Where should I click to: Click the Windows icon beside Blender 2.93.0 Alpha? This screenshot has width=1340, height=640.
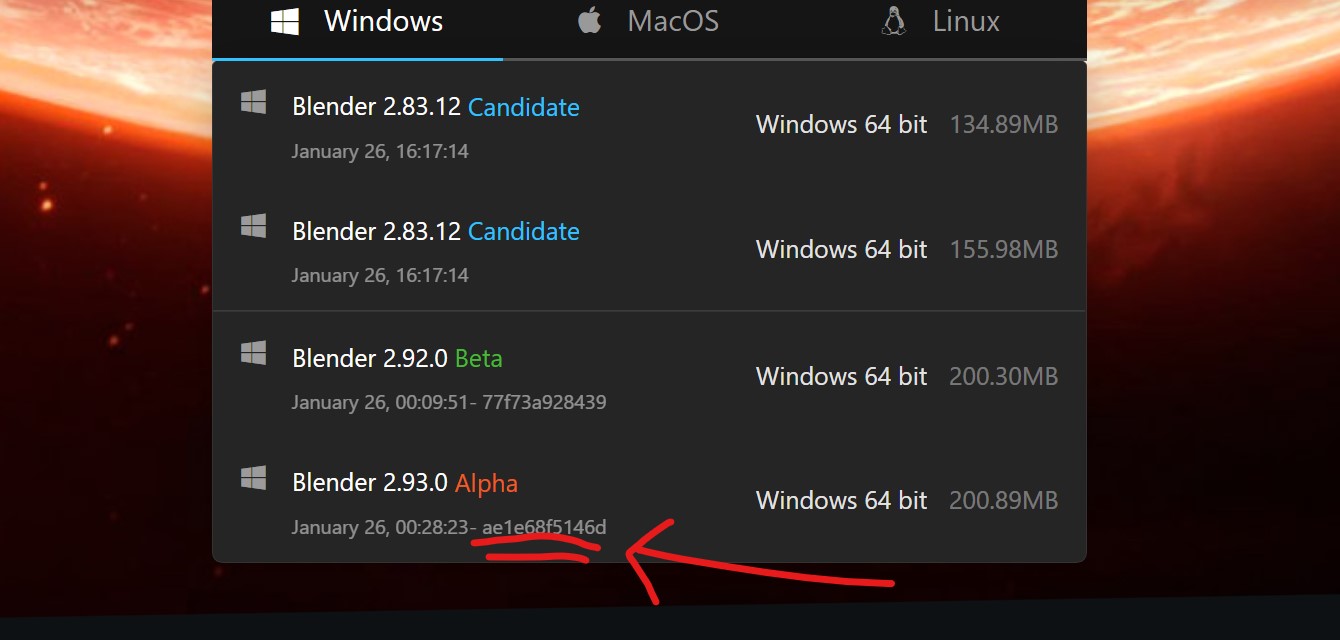pos(255,476)
